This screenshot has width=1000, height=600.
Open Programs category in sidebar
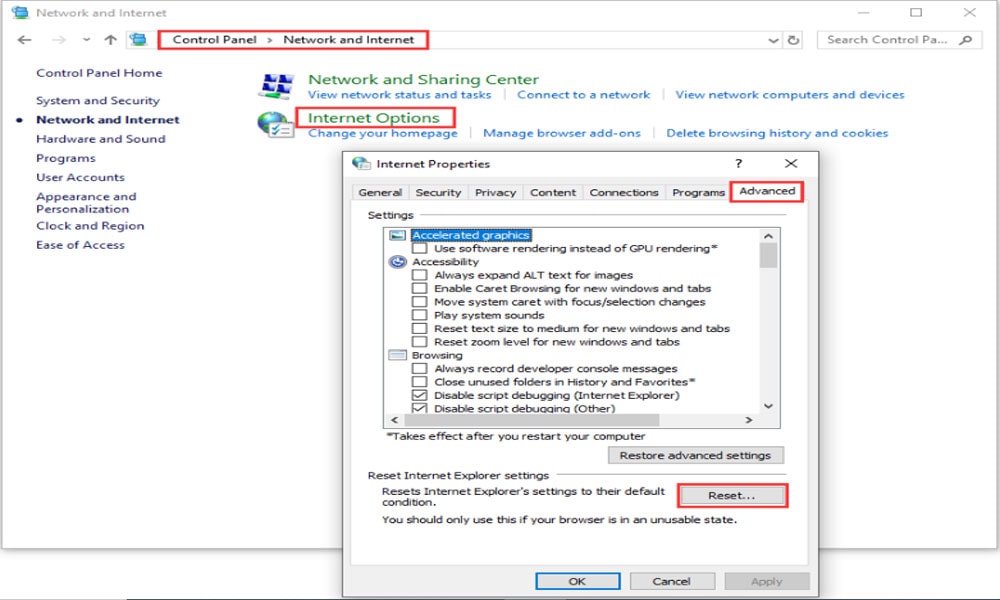coord(66,157)
